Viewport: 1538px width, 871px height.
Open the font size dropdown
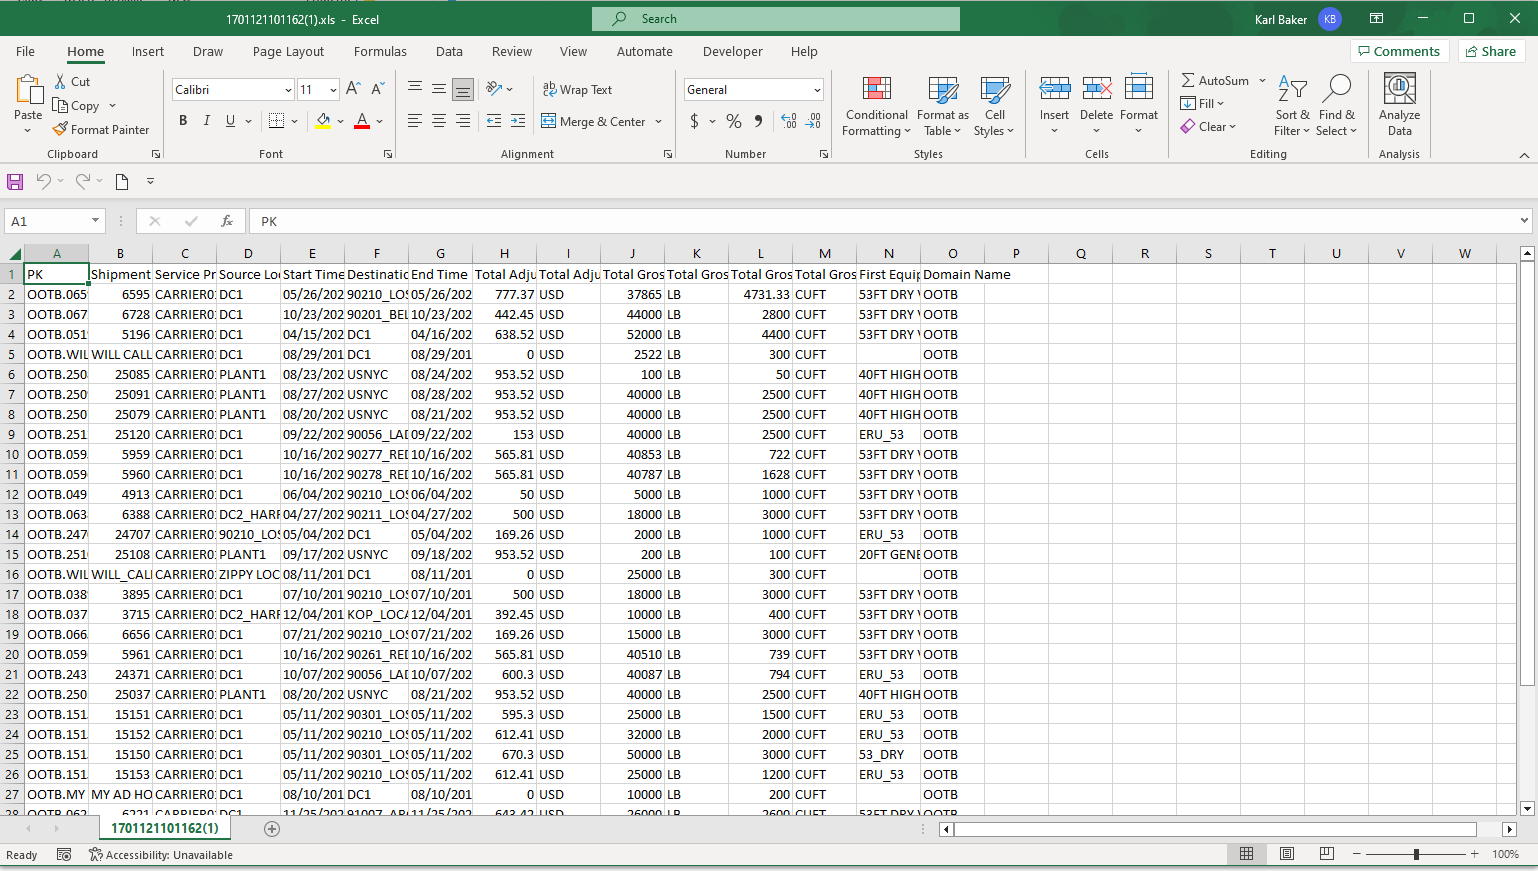point(333,90)
